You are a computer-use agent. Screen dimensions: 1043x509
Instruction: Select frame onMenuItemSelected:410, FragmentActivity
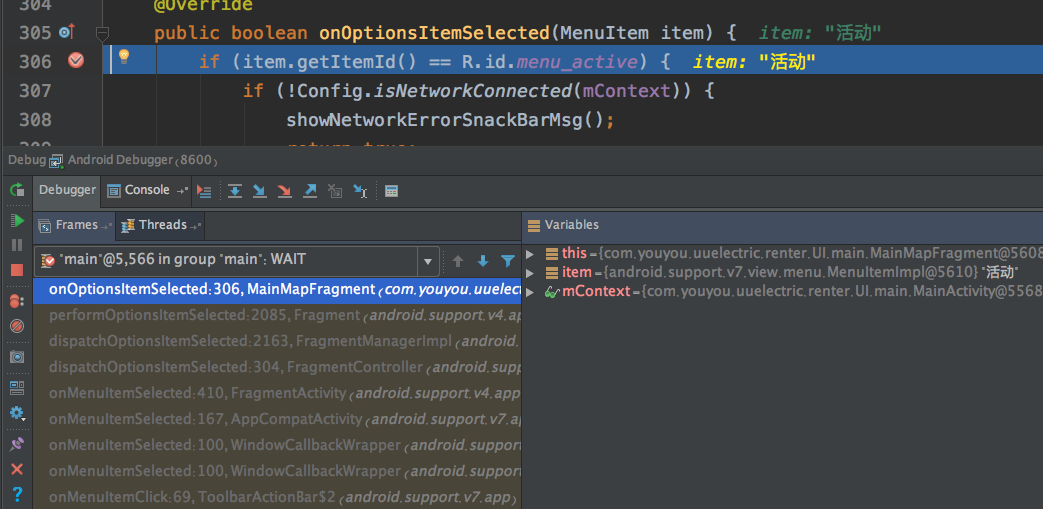277,393
